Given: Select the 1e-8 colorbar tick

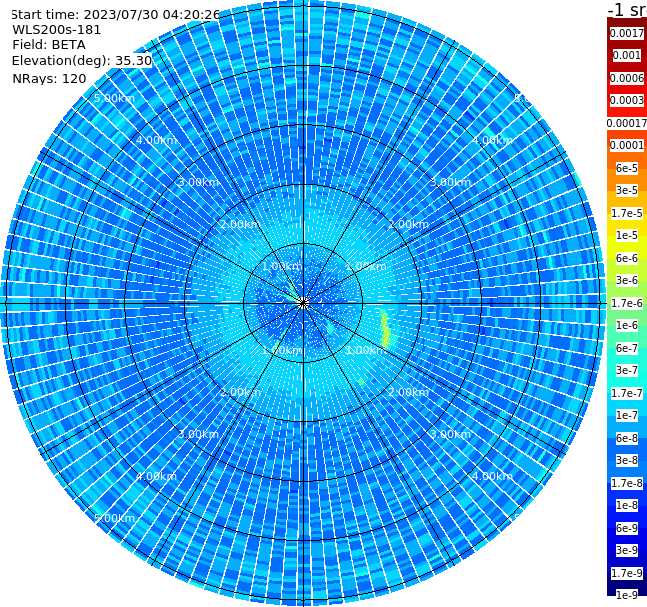Looking at the screenshot, I should click(x=627, y=505).
